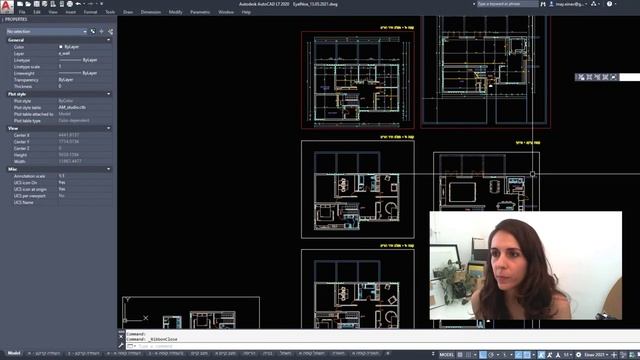Open the Insert menu
Viewport: 640px width, 360px height.
71,12
